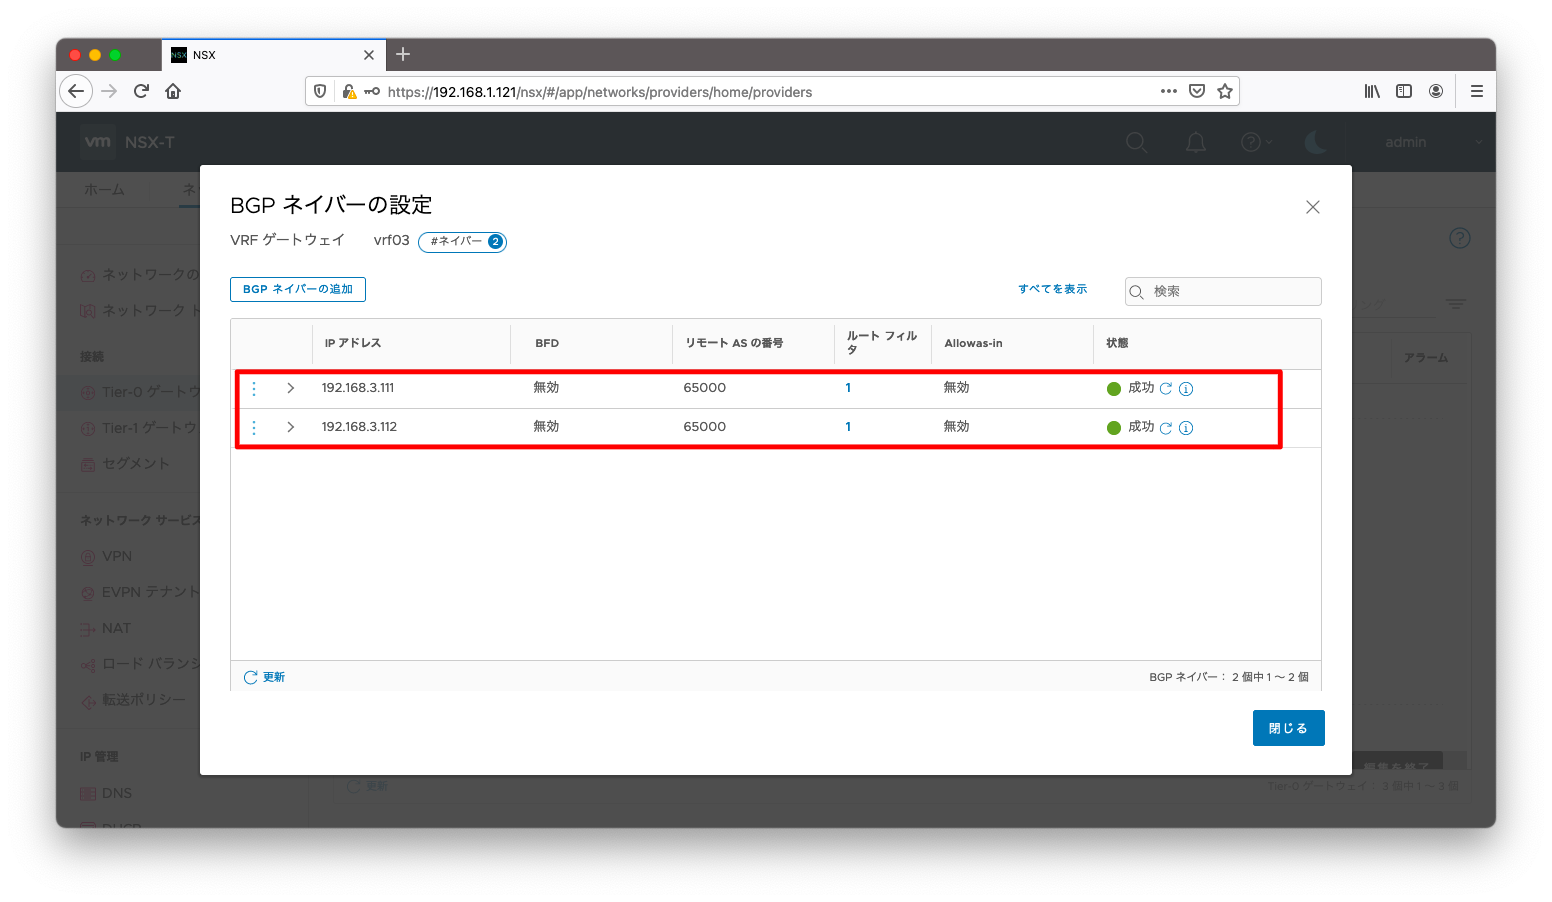Click the connection lock warning icon

click(349, 91)
